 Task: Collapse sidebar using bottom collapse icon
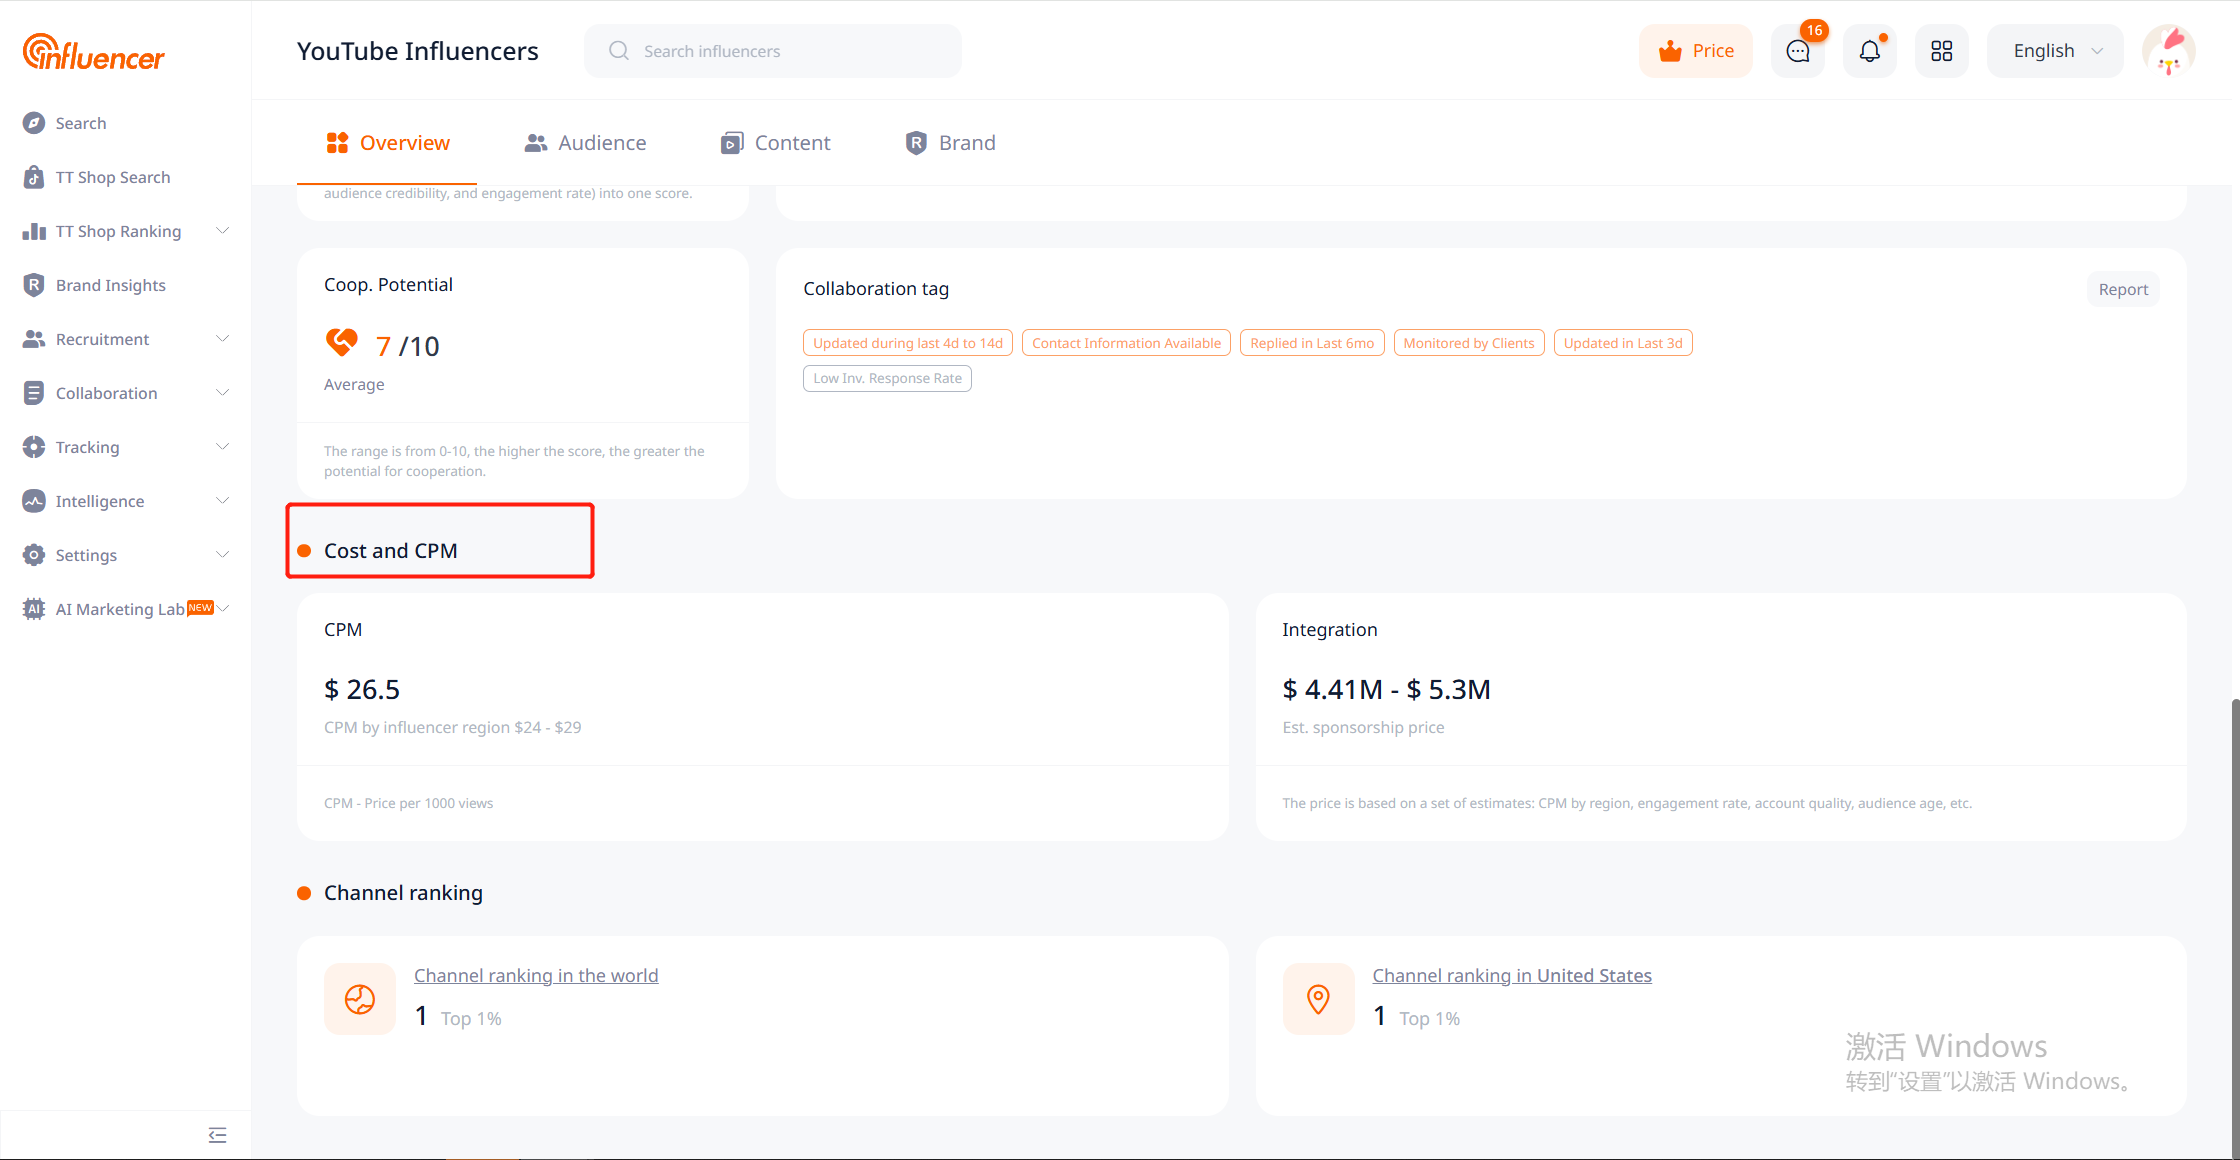[217, 1135]
